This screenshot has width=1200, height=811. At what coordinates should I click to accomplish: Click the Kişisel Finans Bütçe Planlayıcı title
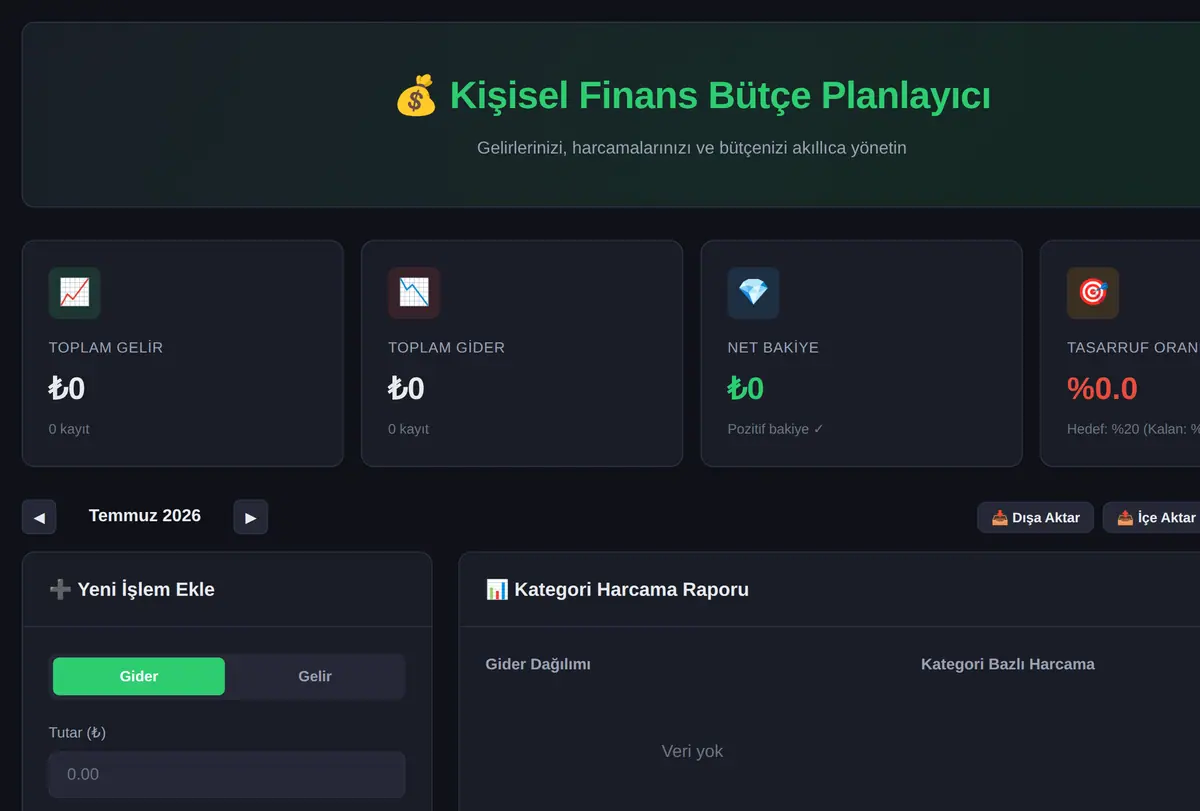[720, 97]
